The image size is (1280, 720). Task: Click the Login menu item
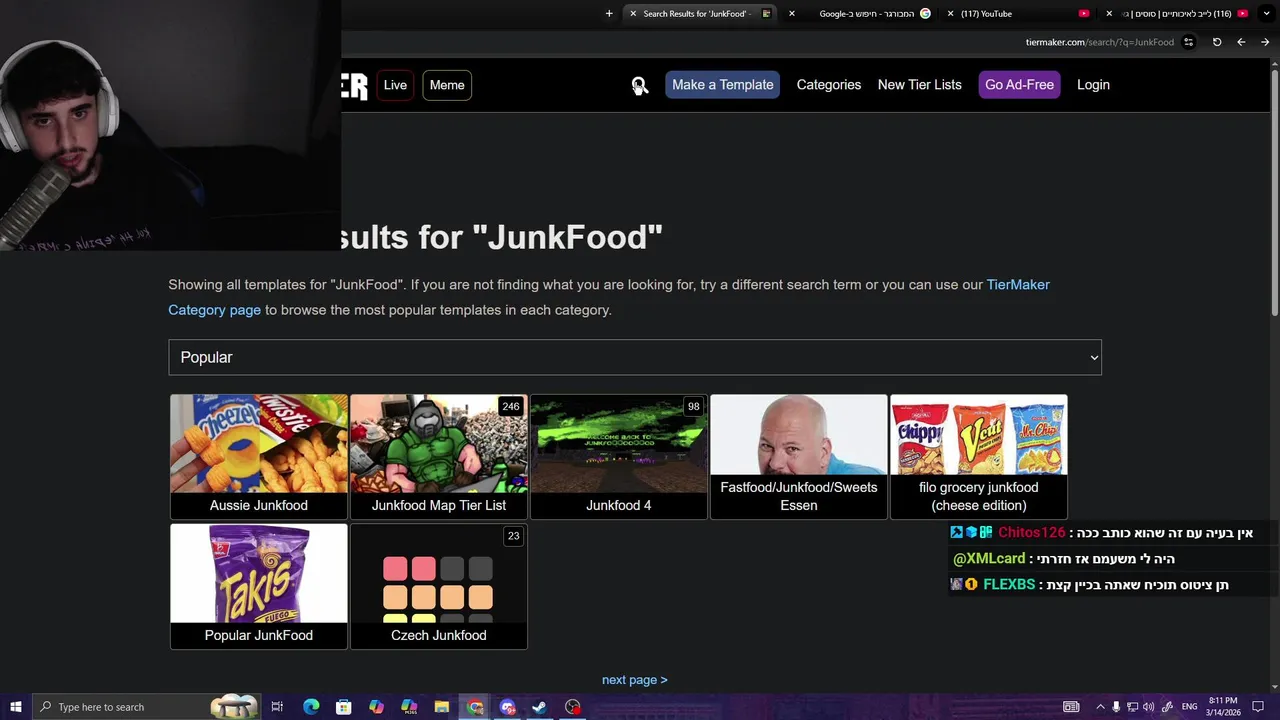tap(1093, 85)
